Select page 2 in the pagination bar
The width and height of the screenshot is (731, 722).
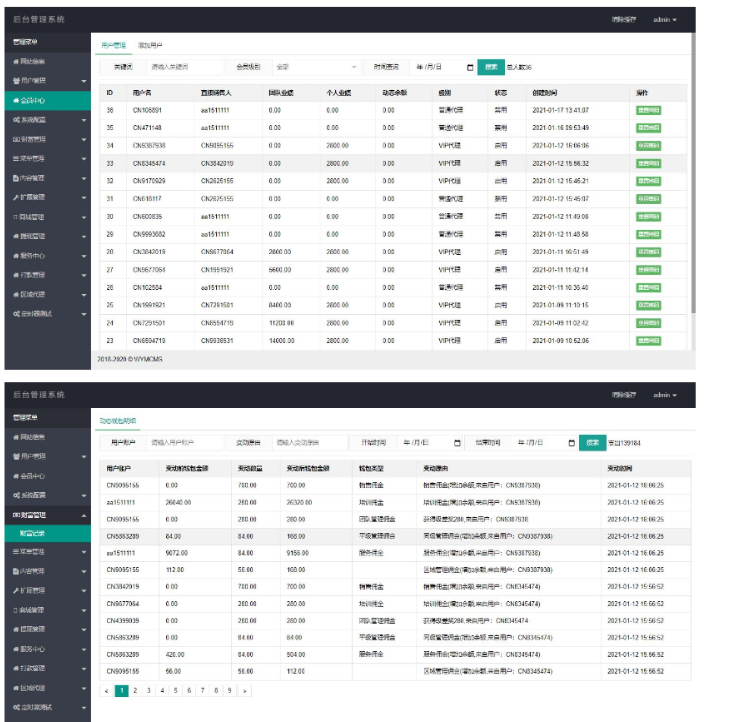coord(135,690)
